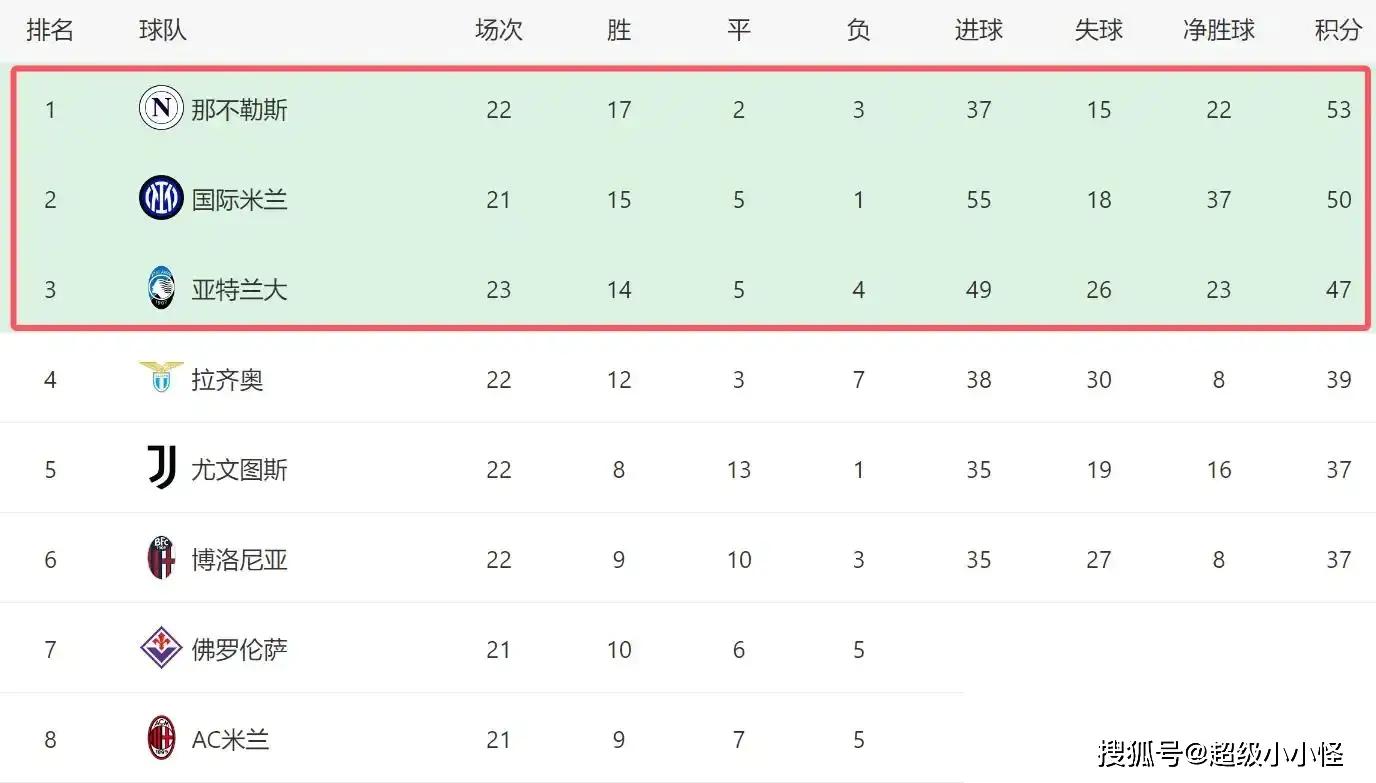Image resolution: width=1376 pixels, height=783 pixels.
Task: Click the Juventus J logo
Action: [x=161, y=468]
